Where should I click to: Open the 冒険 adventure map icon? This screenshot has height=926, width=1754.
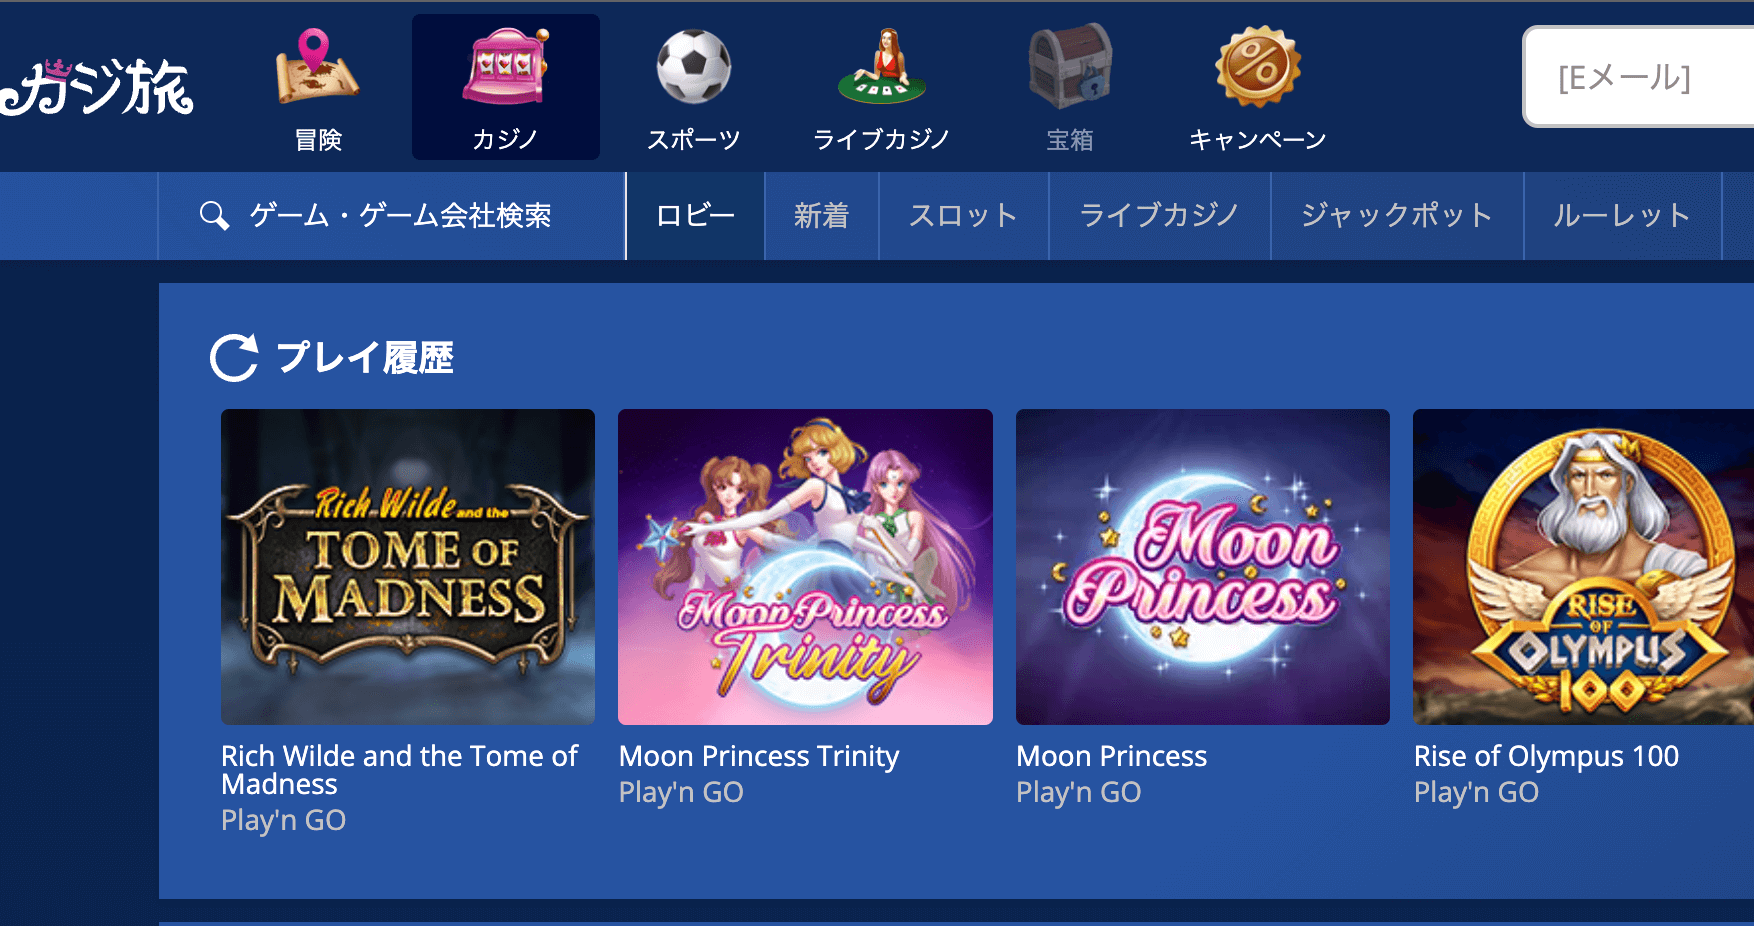click(317, 66)
